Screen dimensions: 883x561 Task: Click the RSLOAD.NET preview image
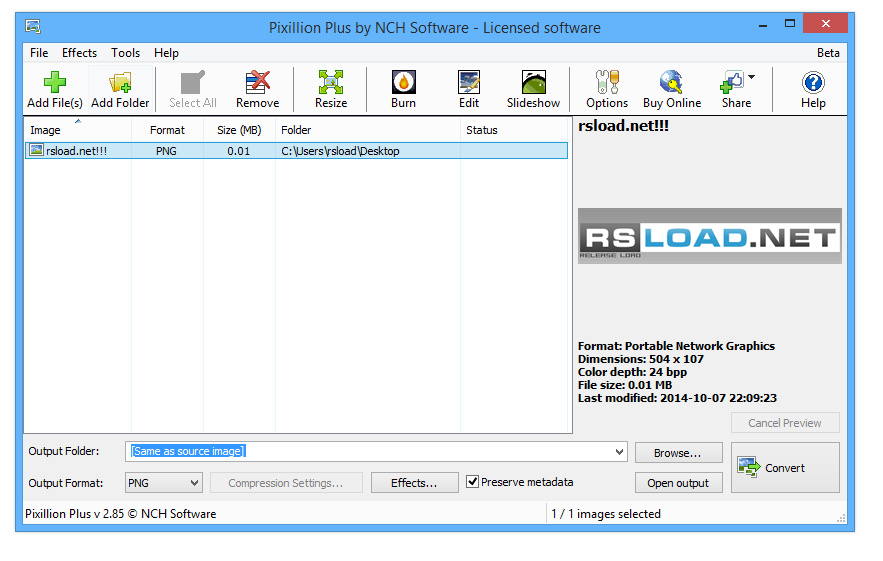point(709,236)
